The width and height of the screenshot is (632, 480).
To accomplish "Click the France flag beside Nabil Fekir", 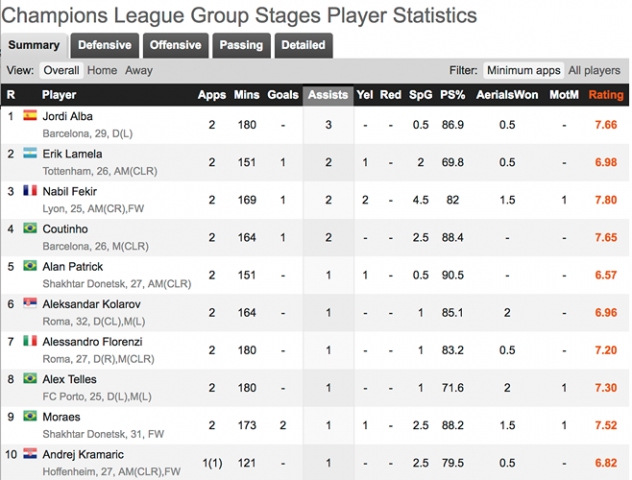I will tap(30, 191).
